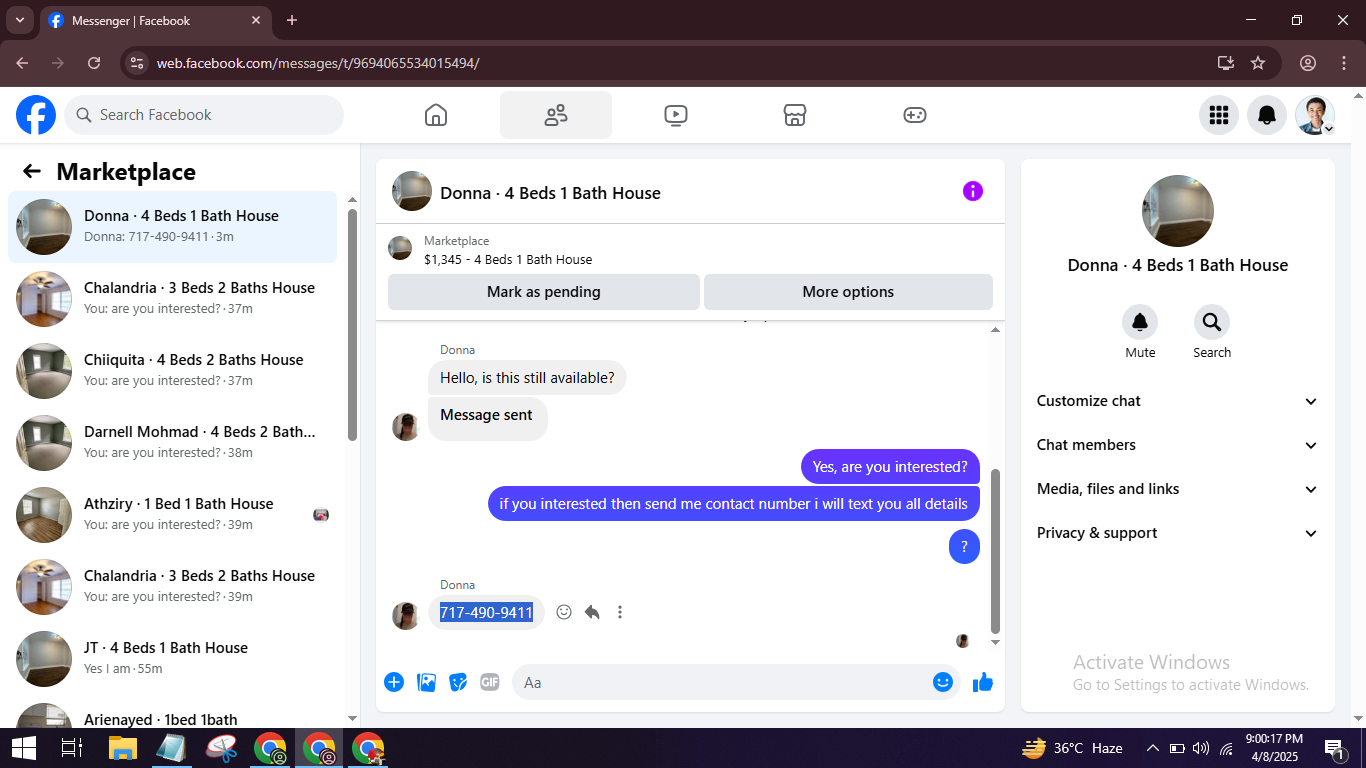Open the notifications bell in the Facebook header
The image size is (1366, 768).
pyautogui.click(x=1267, y=115)
